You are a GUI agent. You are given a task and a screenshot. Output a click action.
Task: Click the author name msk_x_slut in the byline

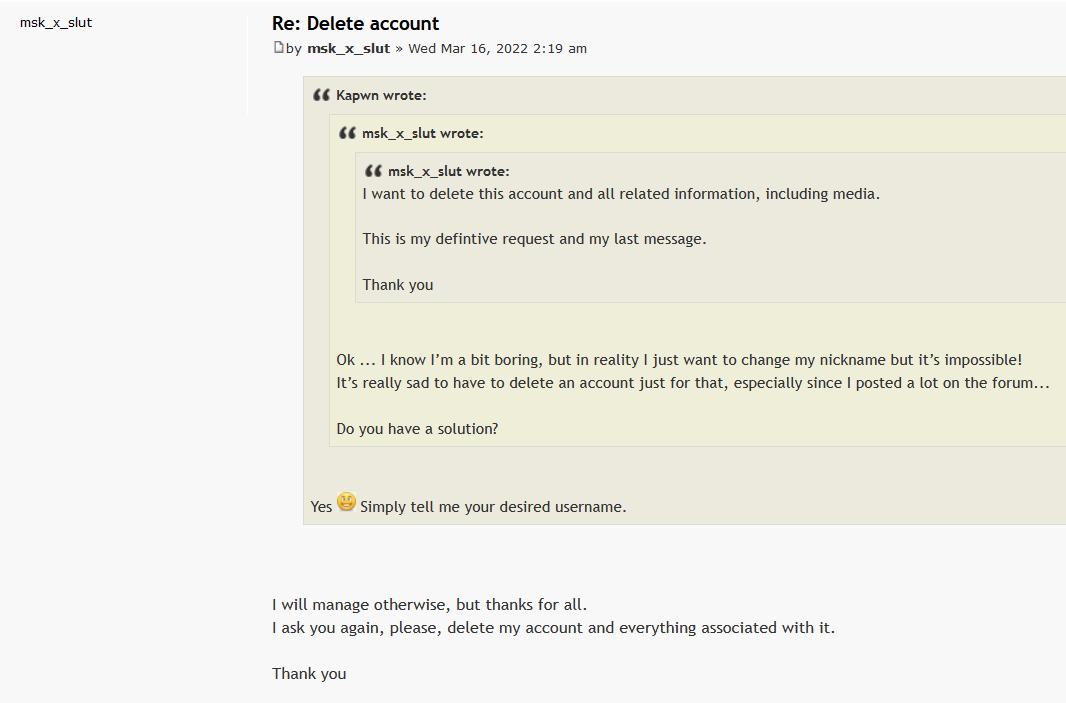point(348,48)
